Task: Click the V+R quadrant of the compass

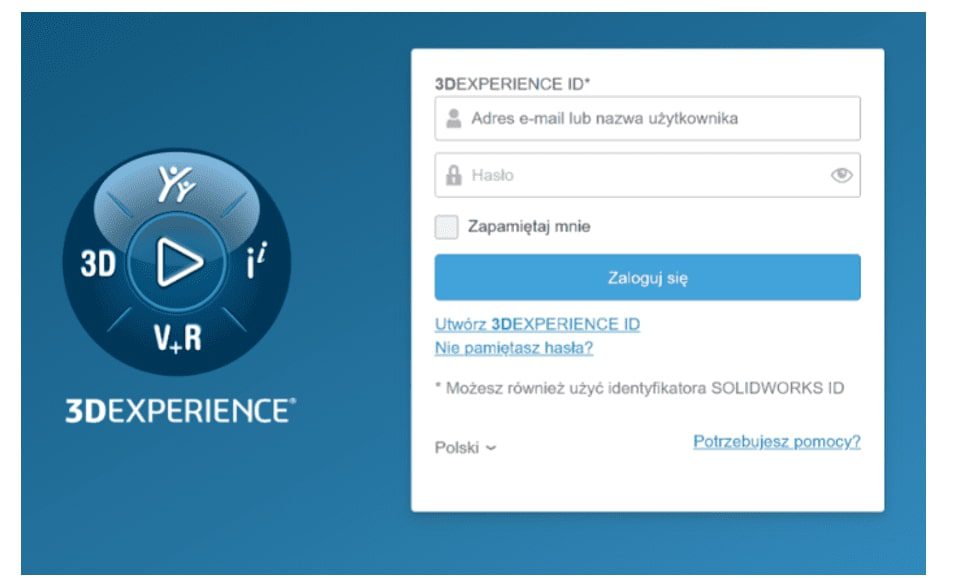Action: click(x=177, y=339)
